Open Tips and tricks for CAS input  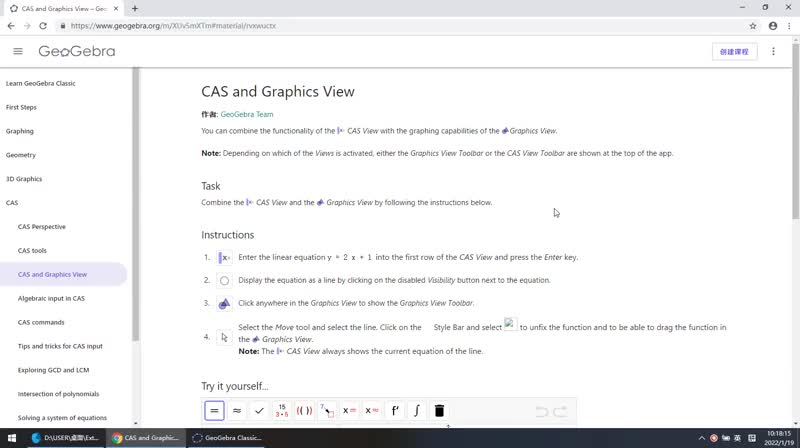coord(60,346)
